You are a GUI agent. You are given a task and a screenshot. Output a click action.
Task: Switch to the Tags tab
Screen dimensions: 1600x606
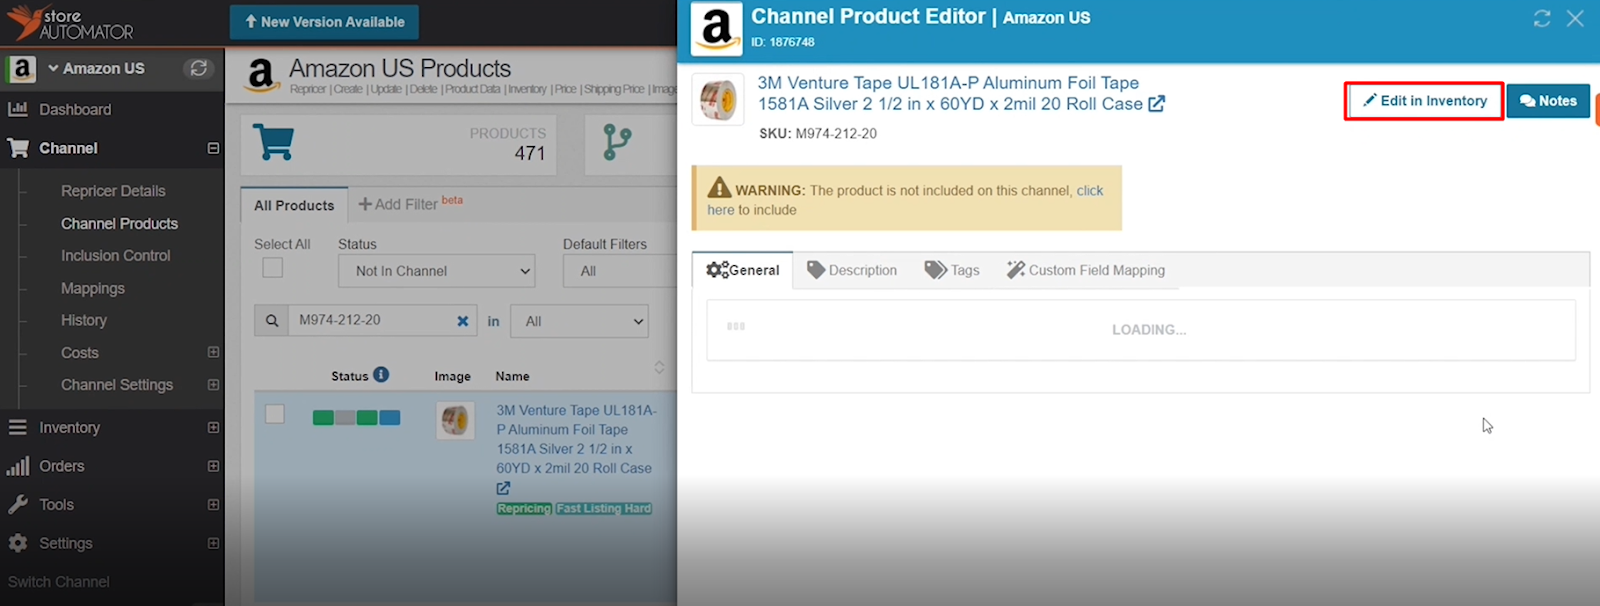click(x=952, y=270)
